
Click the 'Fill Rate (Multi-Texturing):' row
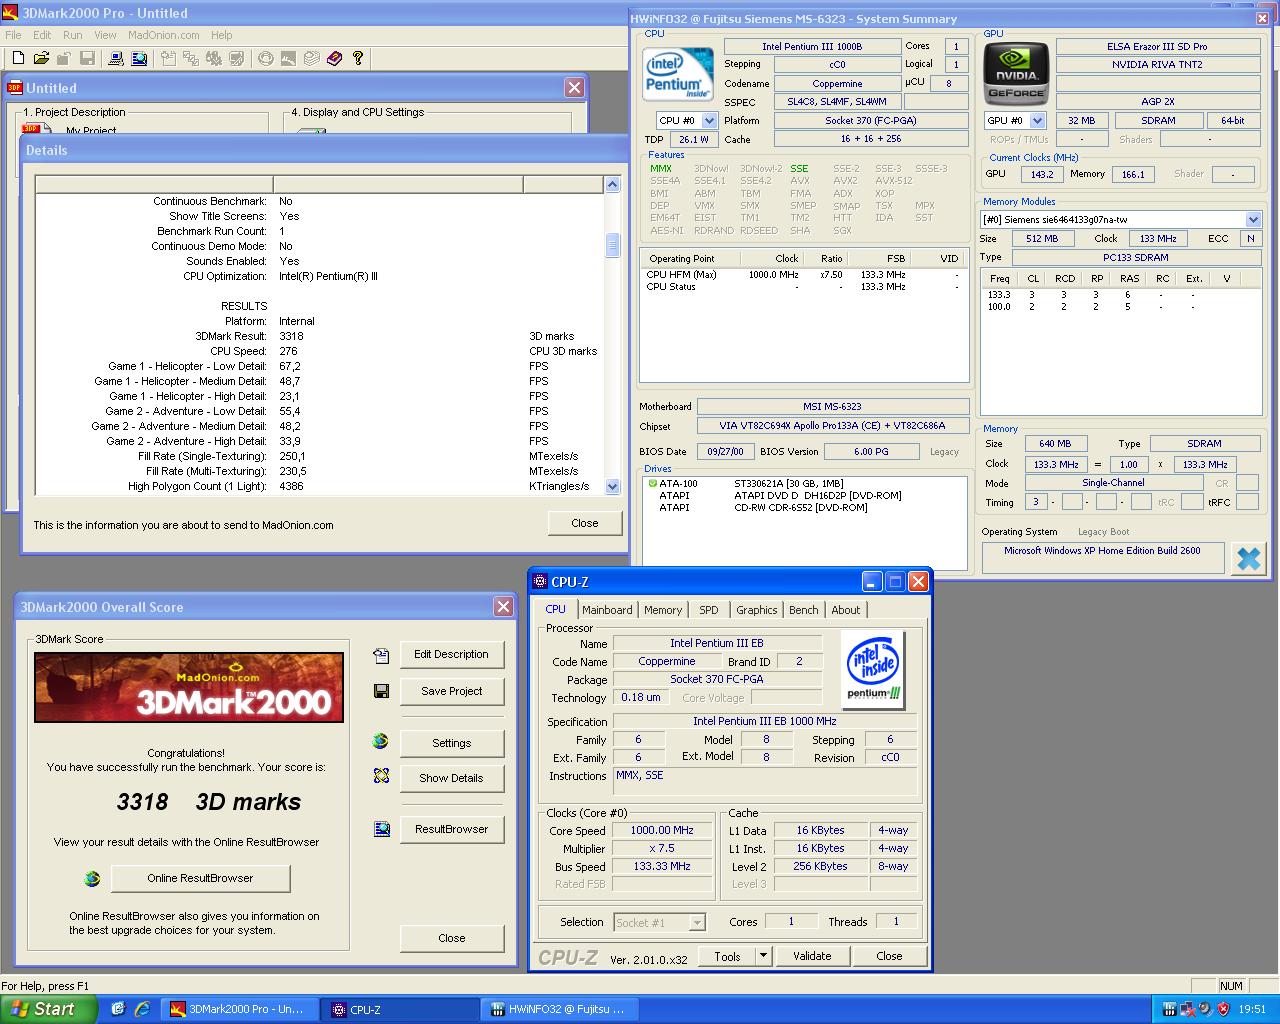320,471
